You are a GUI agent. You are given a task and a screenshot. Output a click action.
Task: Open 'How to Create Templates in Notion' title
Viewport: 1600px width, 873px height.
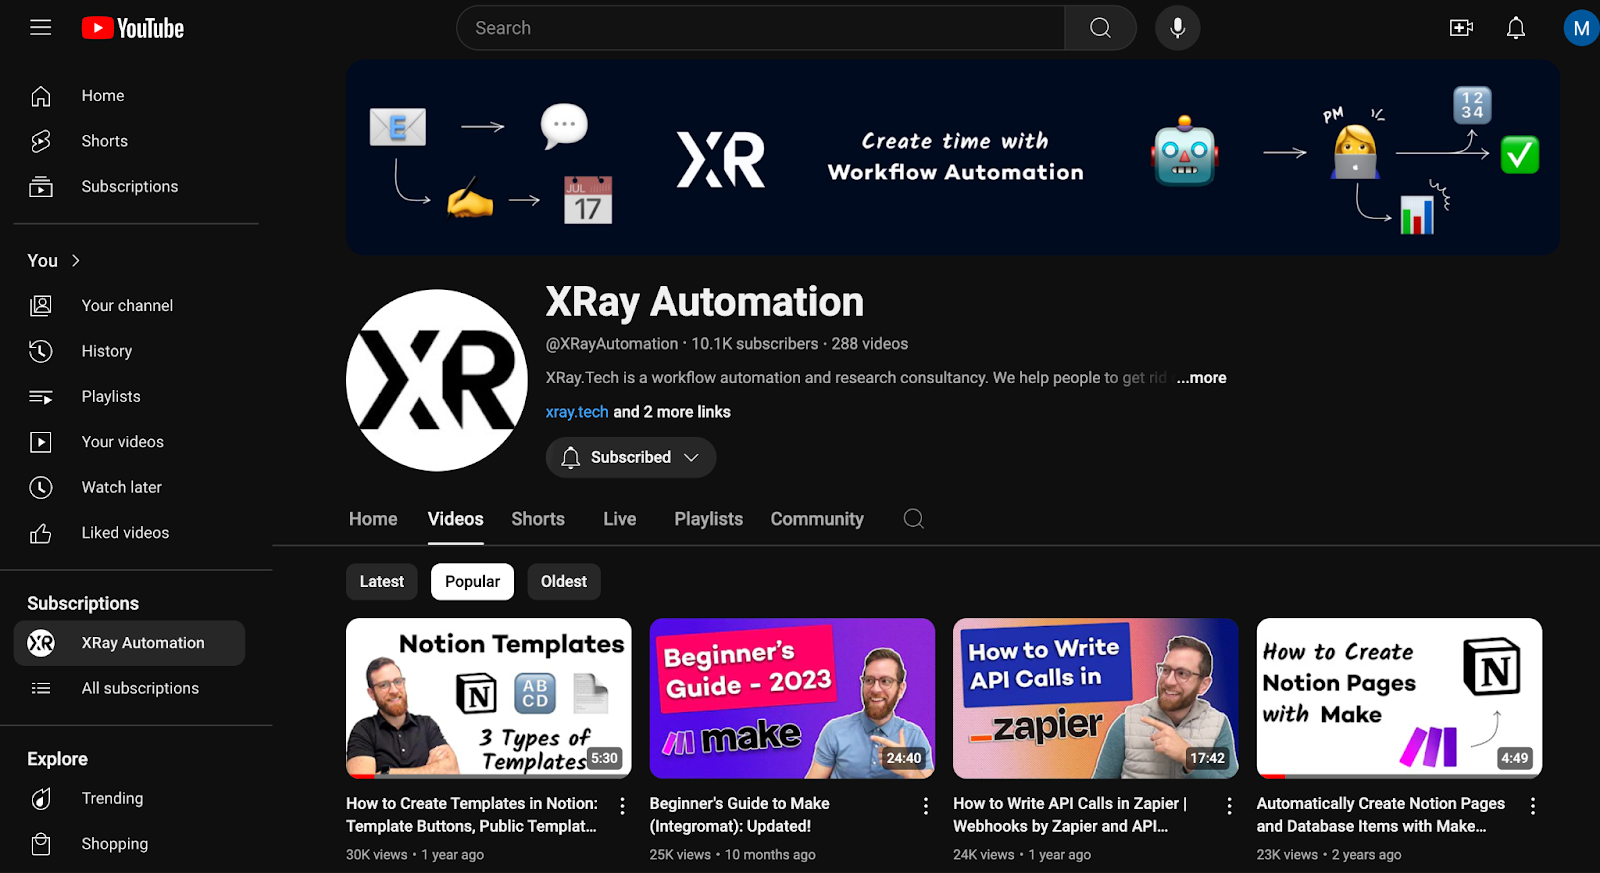tap(472, 815)
